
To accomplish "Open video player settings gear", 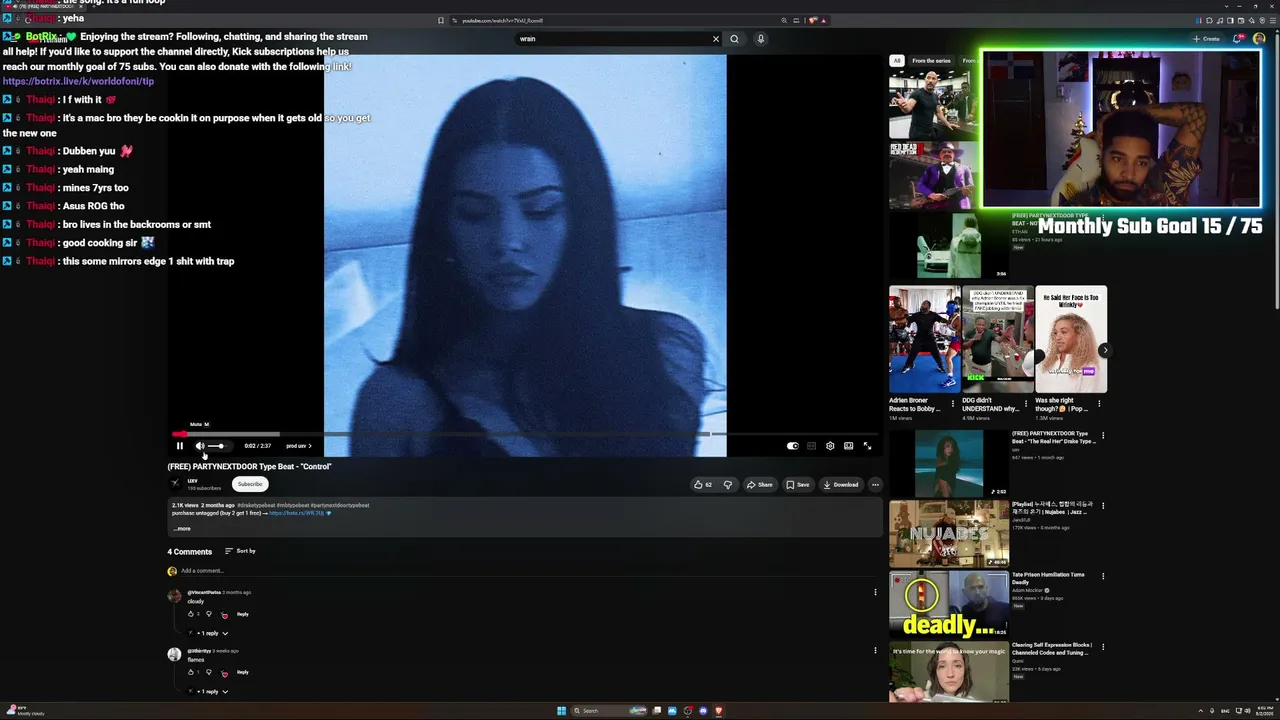I will [830, 446].
